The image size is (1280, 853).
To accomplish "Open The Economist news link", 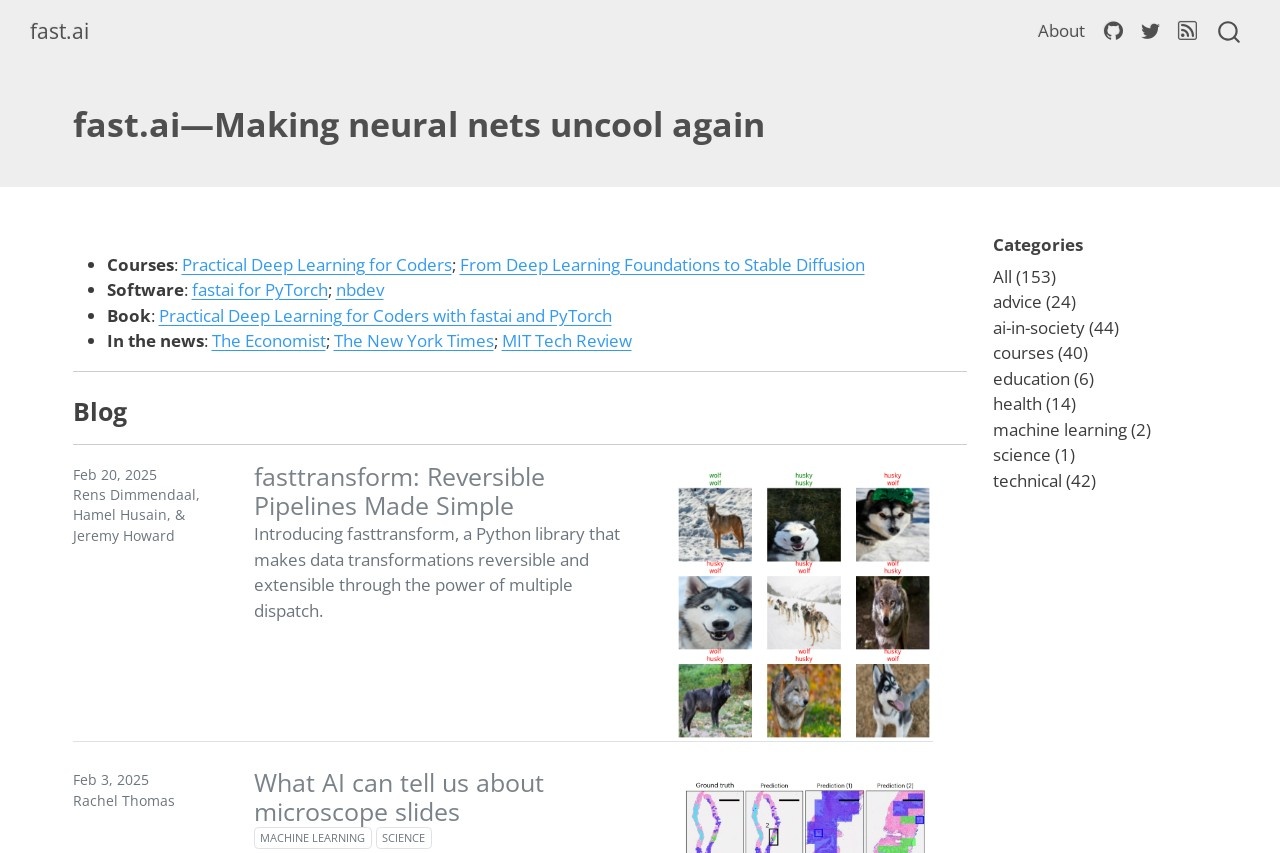I will (x=269, y=341).
